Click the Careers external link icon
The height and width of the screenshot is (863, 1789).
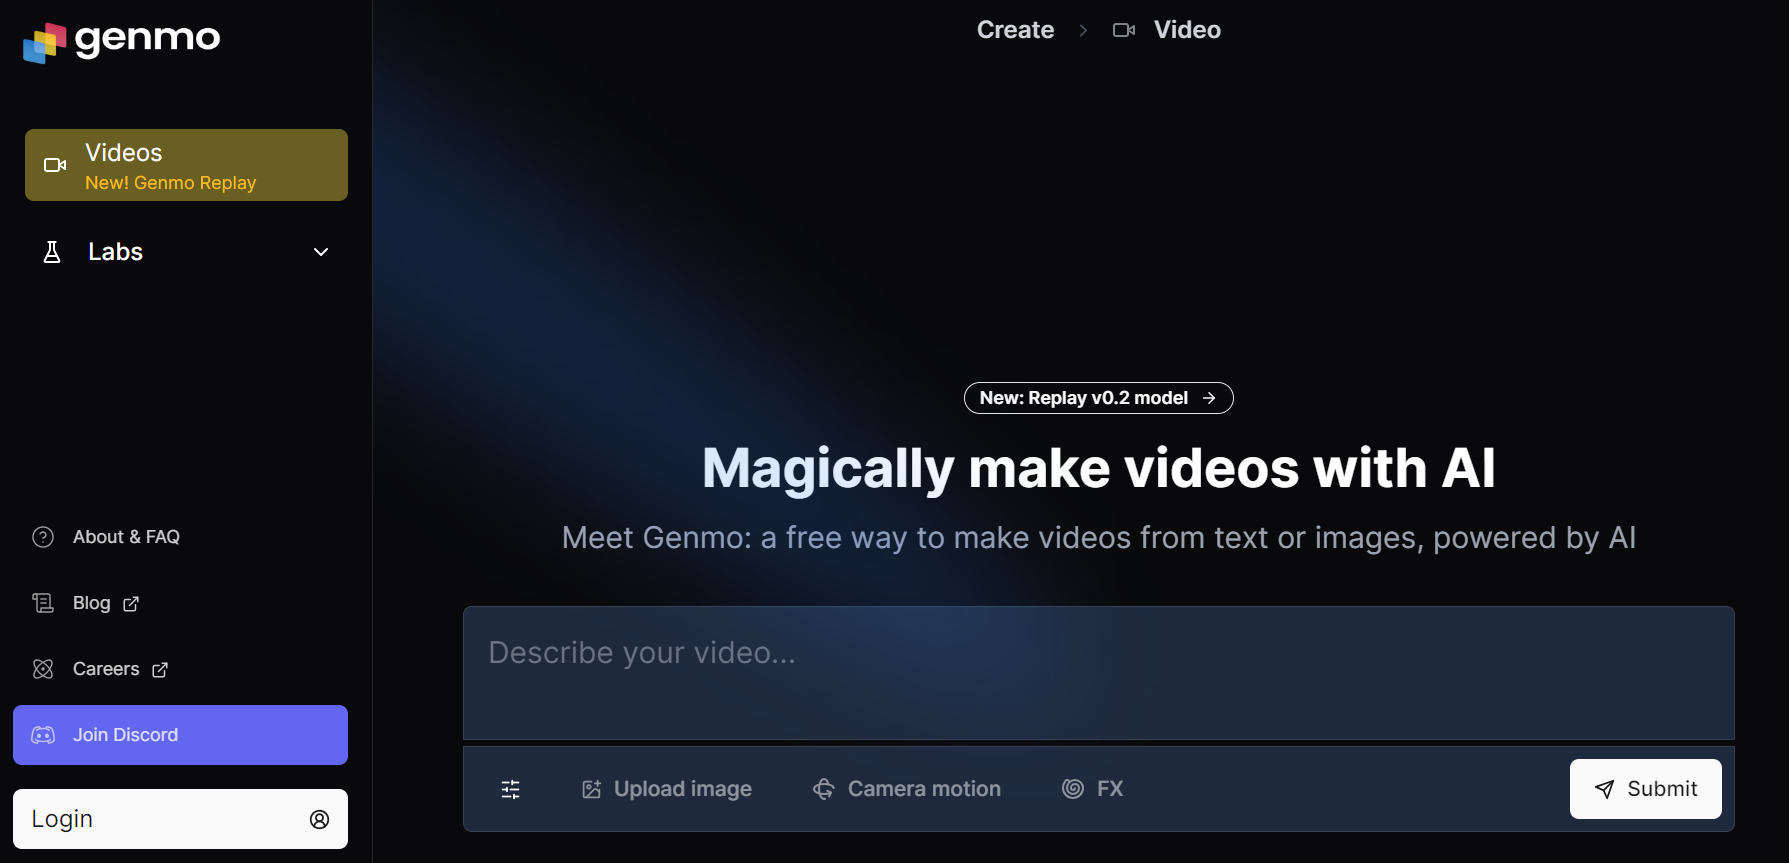160,670
